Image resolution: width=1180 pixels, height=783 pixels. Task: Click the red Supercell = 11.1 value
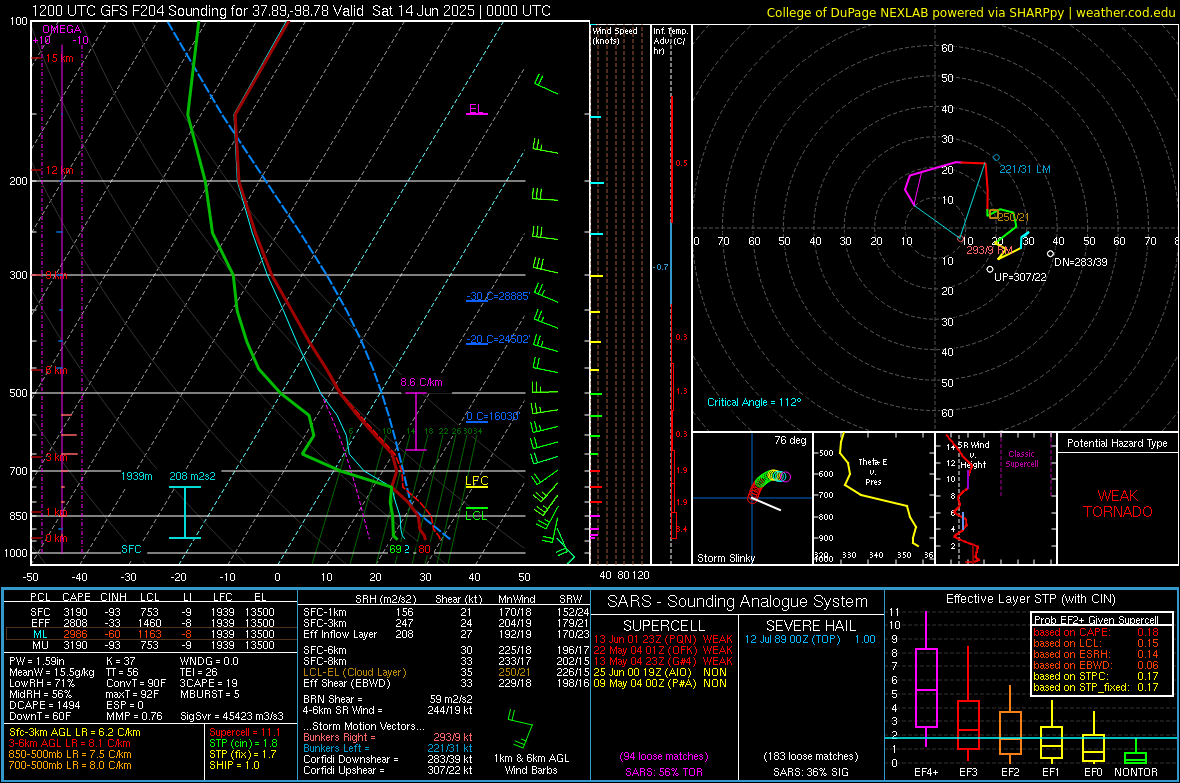tap(245, 733)
